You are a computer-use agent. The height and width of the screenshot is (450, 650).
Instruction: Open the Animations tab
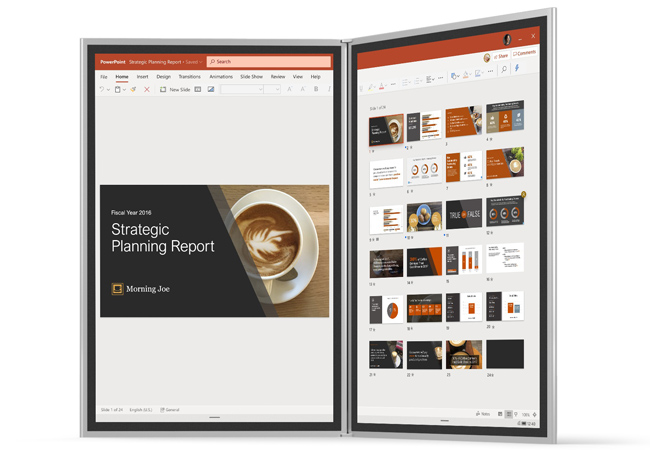tap(221, 77)
